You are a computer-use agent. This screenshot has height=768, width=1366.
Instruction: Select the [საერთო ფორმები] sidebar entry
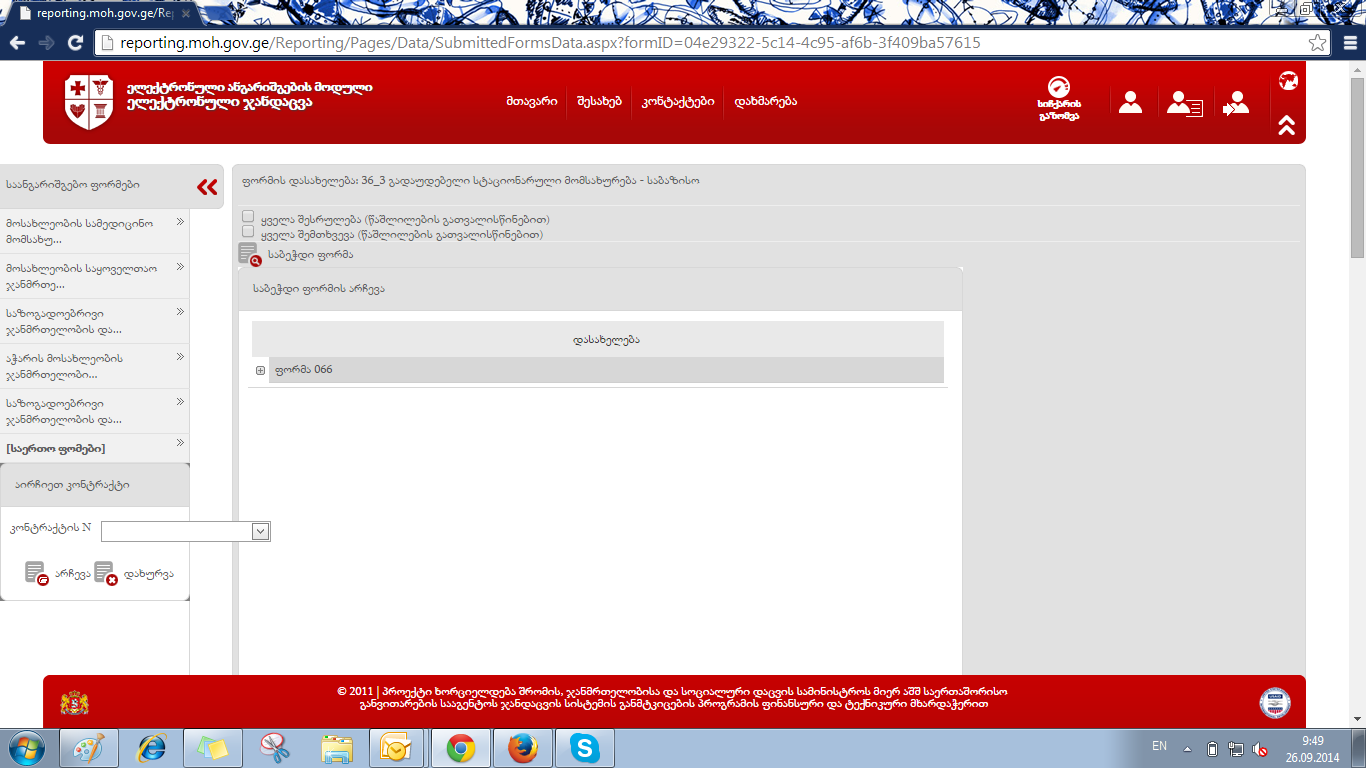[x=55, y=448]
